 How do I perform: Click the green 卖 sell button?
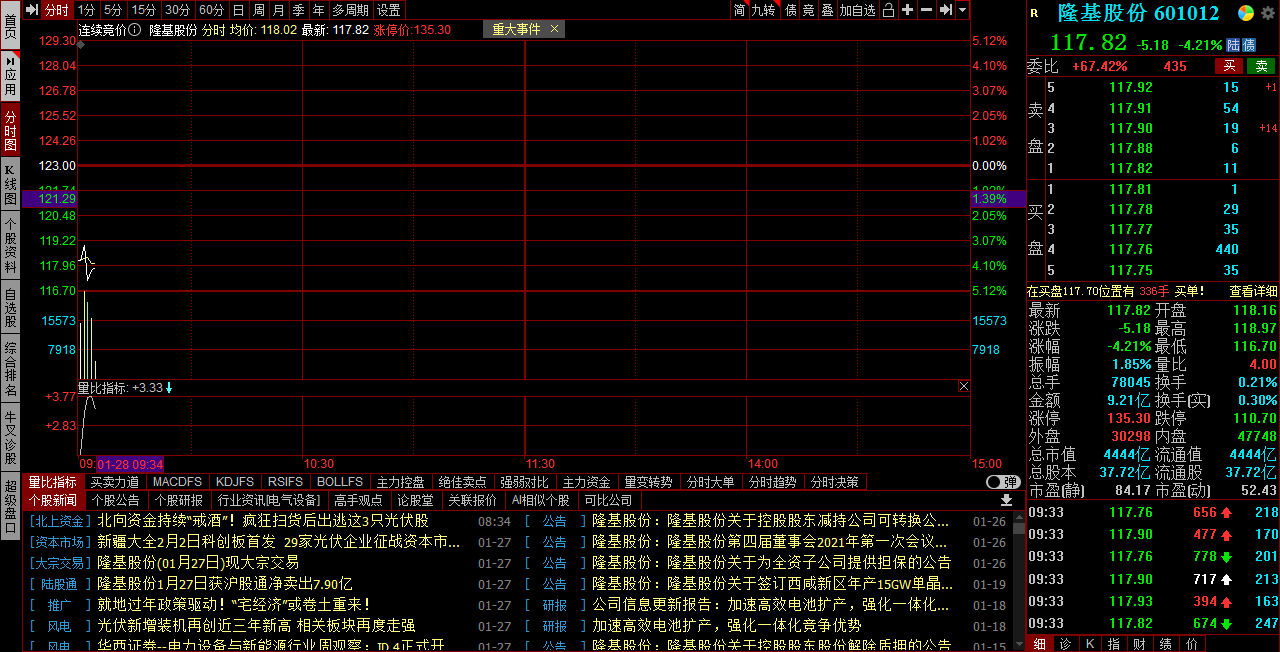(1260, 66)
